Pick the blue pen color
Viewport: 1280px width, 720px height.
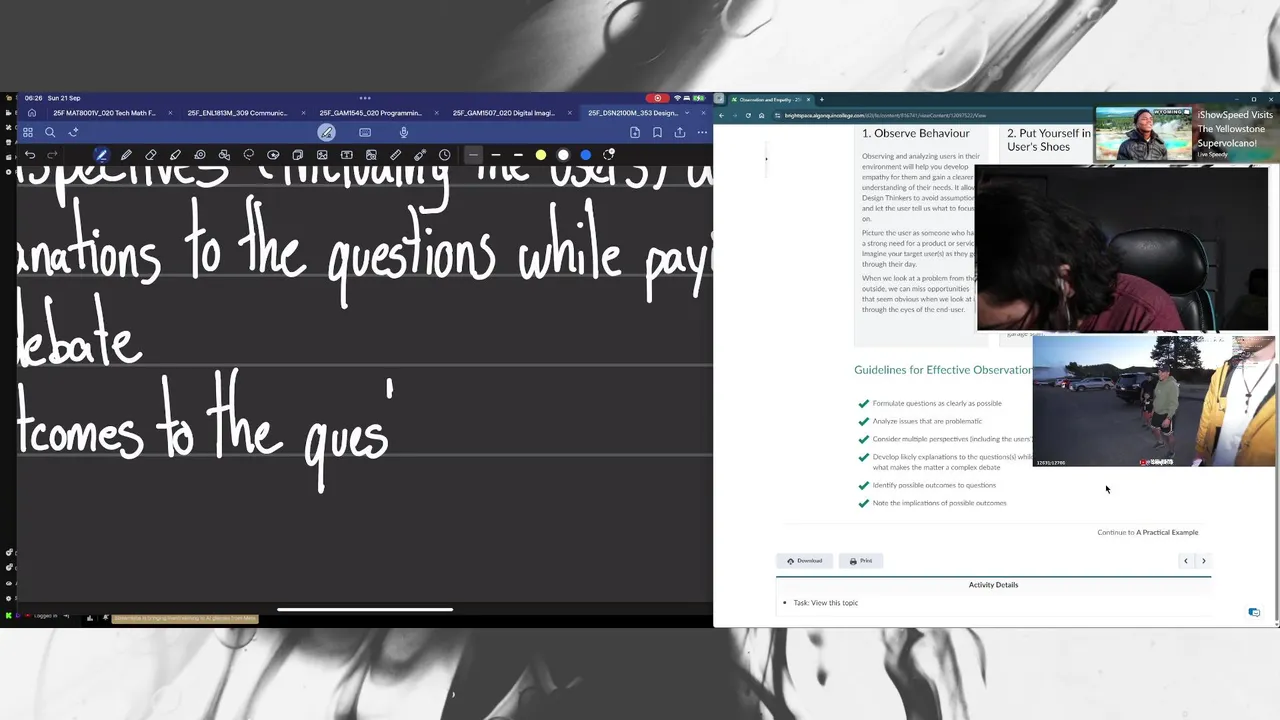[x=586, y=155]
